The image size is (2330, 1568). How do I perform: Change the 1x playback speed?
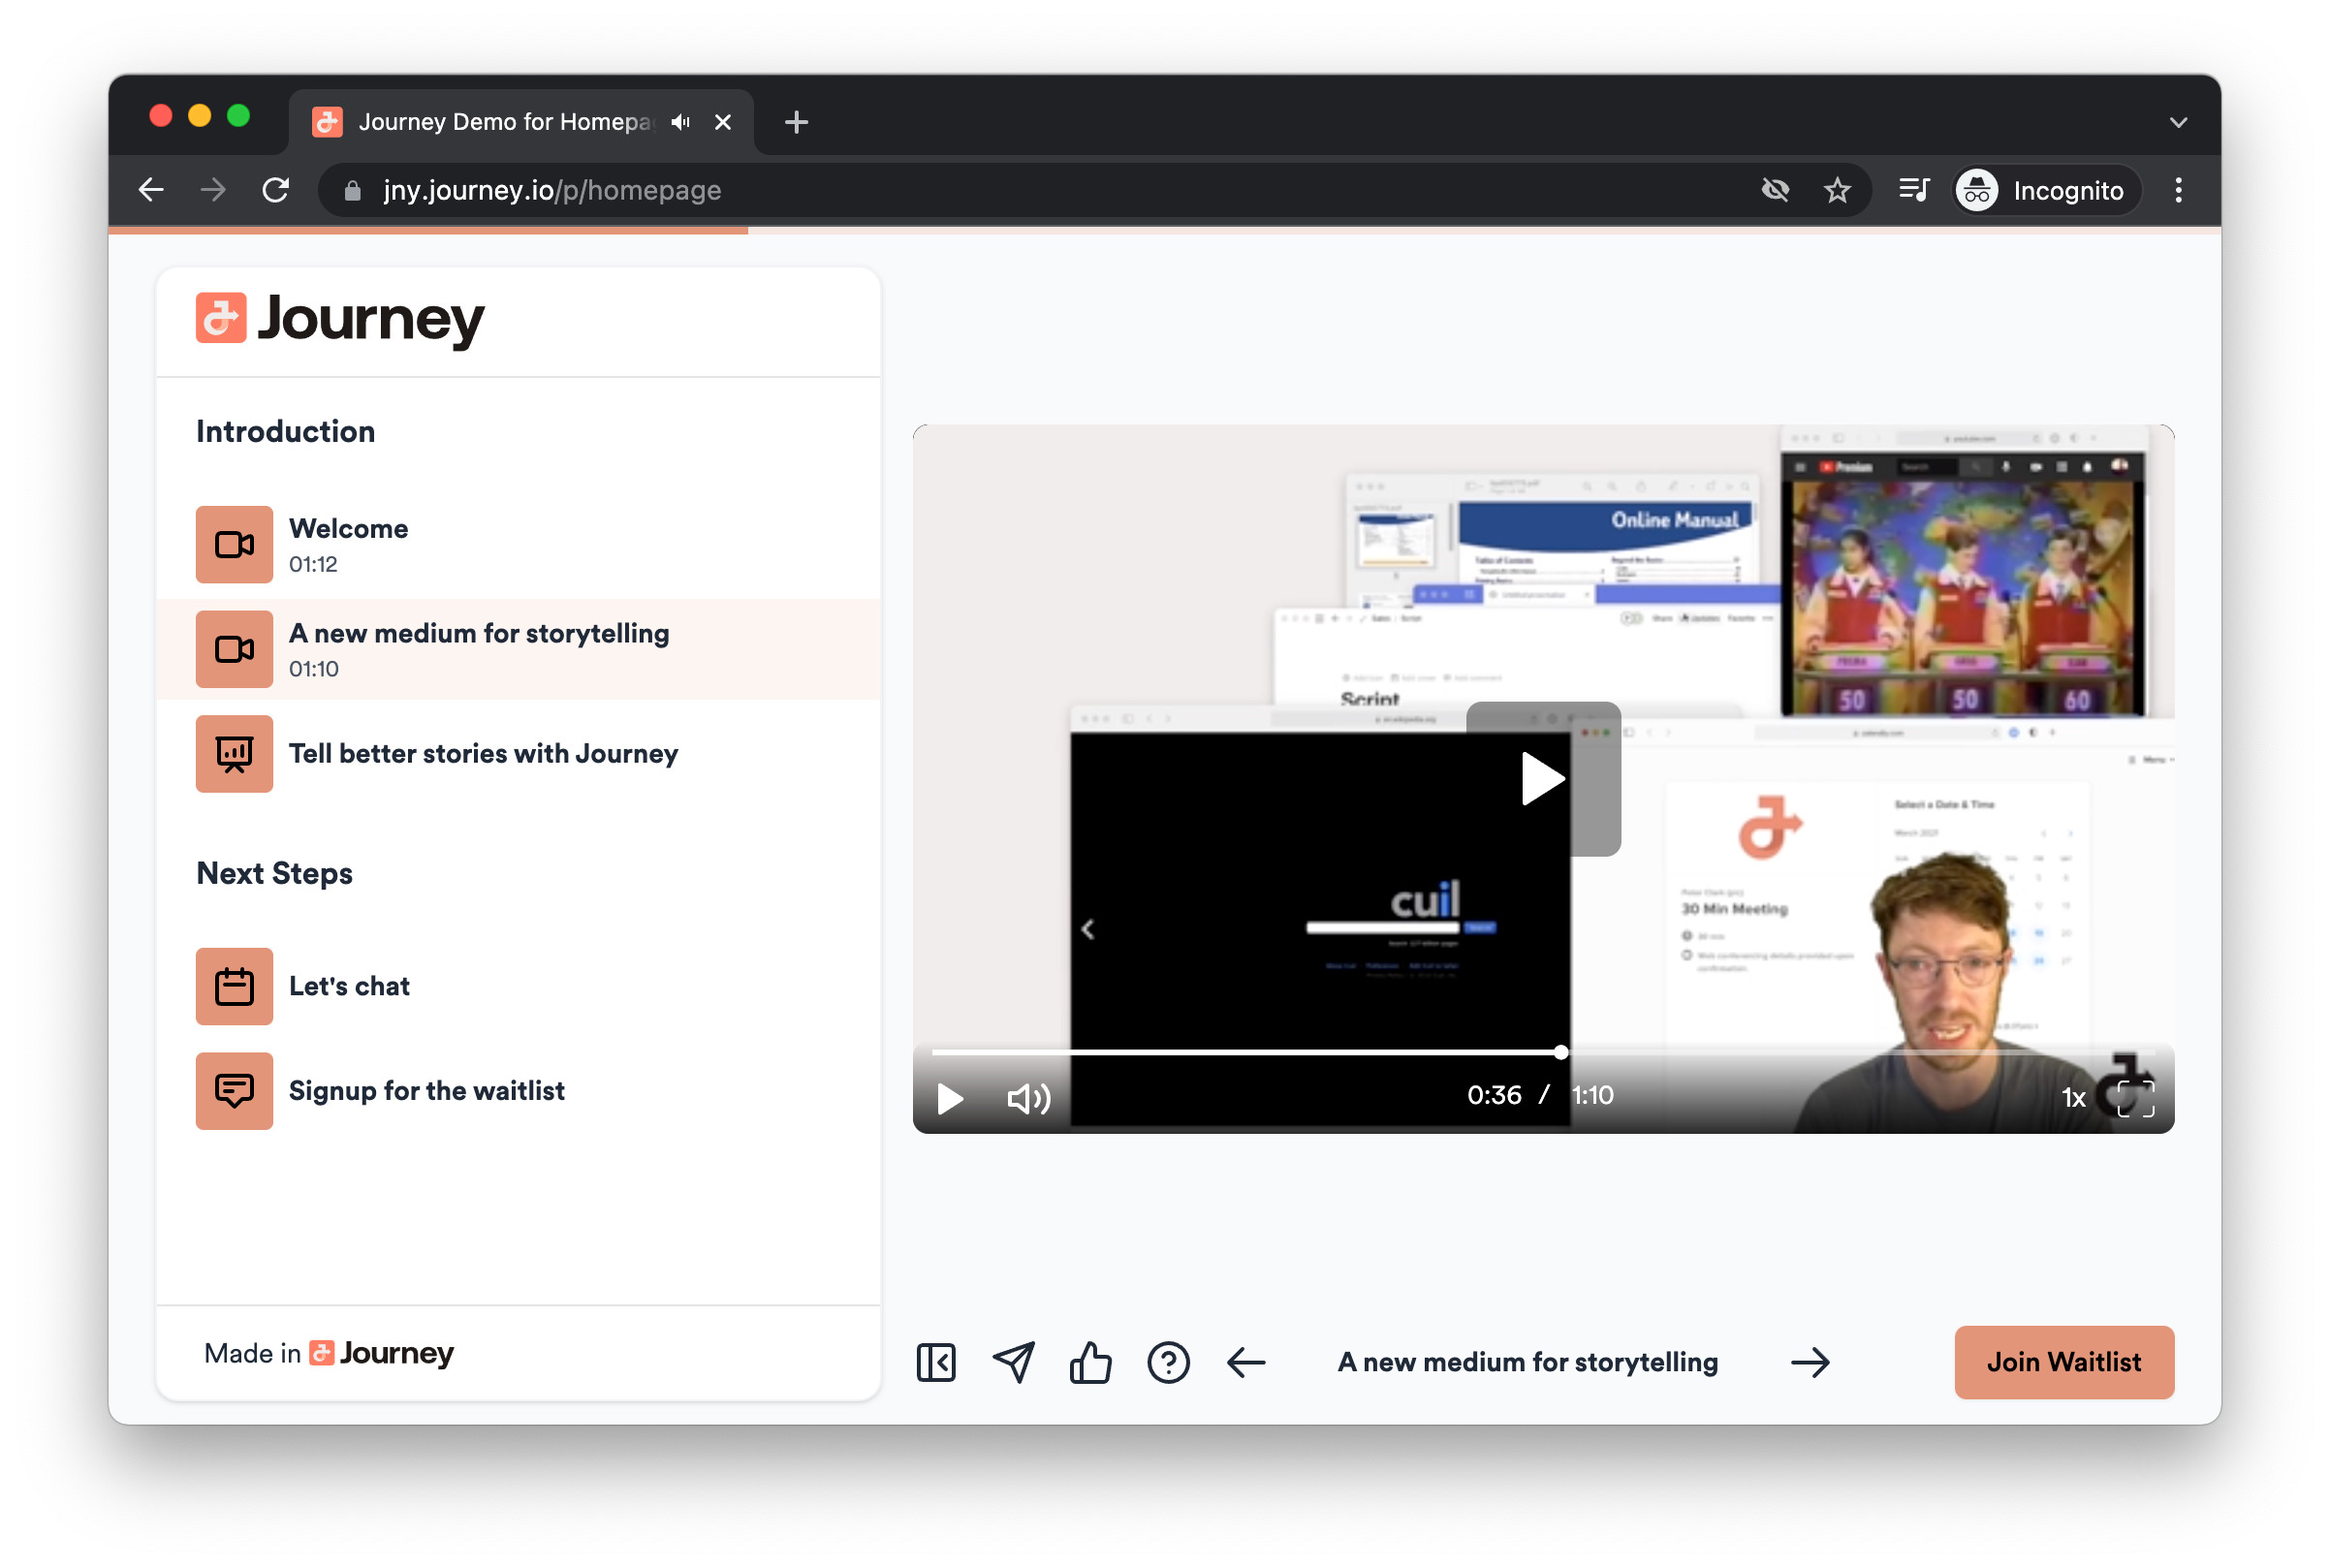click(x=2073, y=1098)
